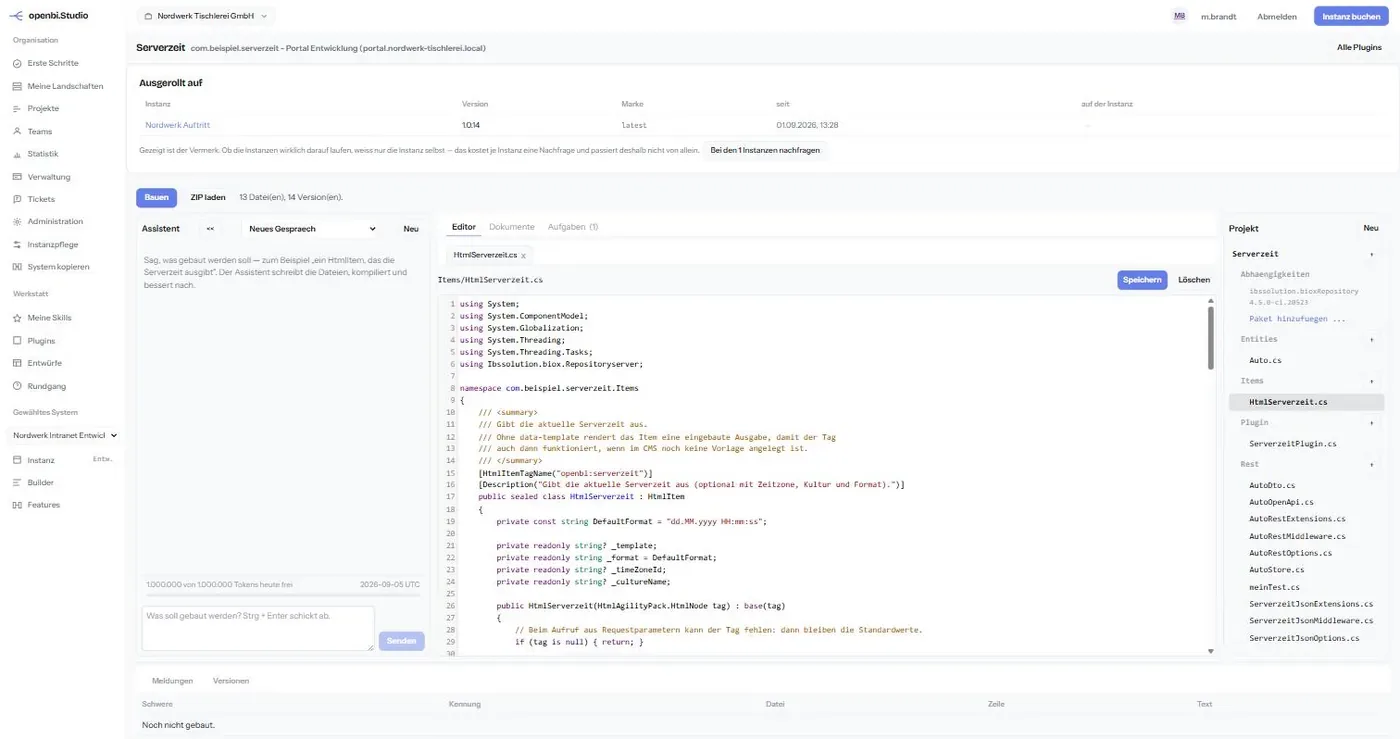Close the HtmlServerzeit.cs editor tab

[523, 256]
